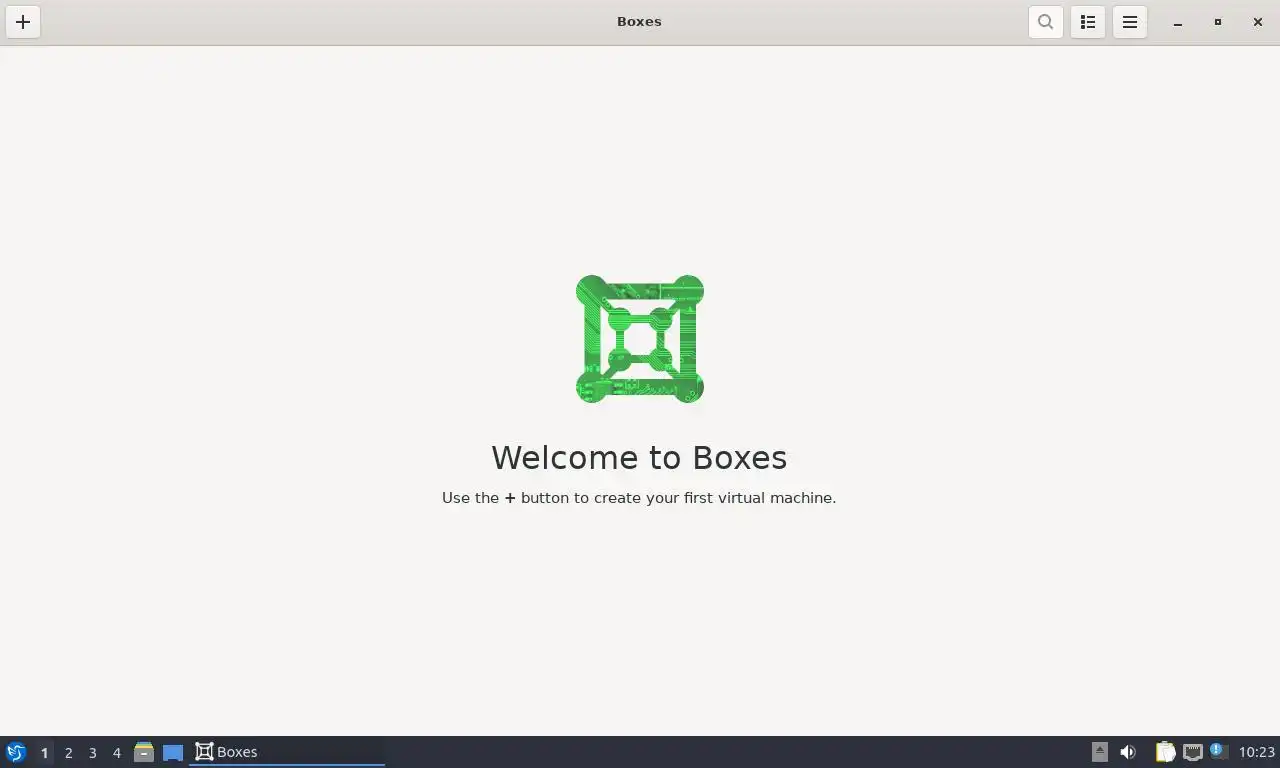
Task: Launch the file manager from the taskbar
Action: pos(144,752)
